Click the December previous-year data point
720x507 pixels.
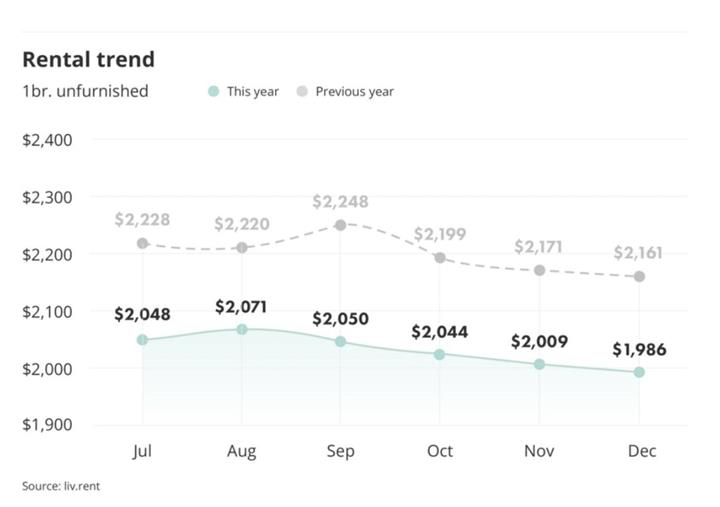click(x=639, y=276)
